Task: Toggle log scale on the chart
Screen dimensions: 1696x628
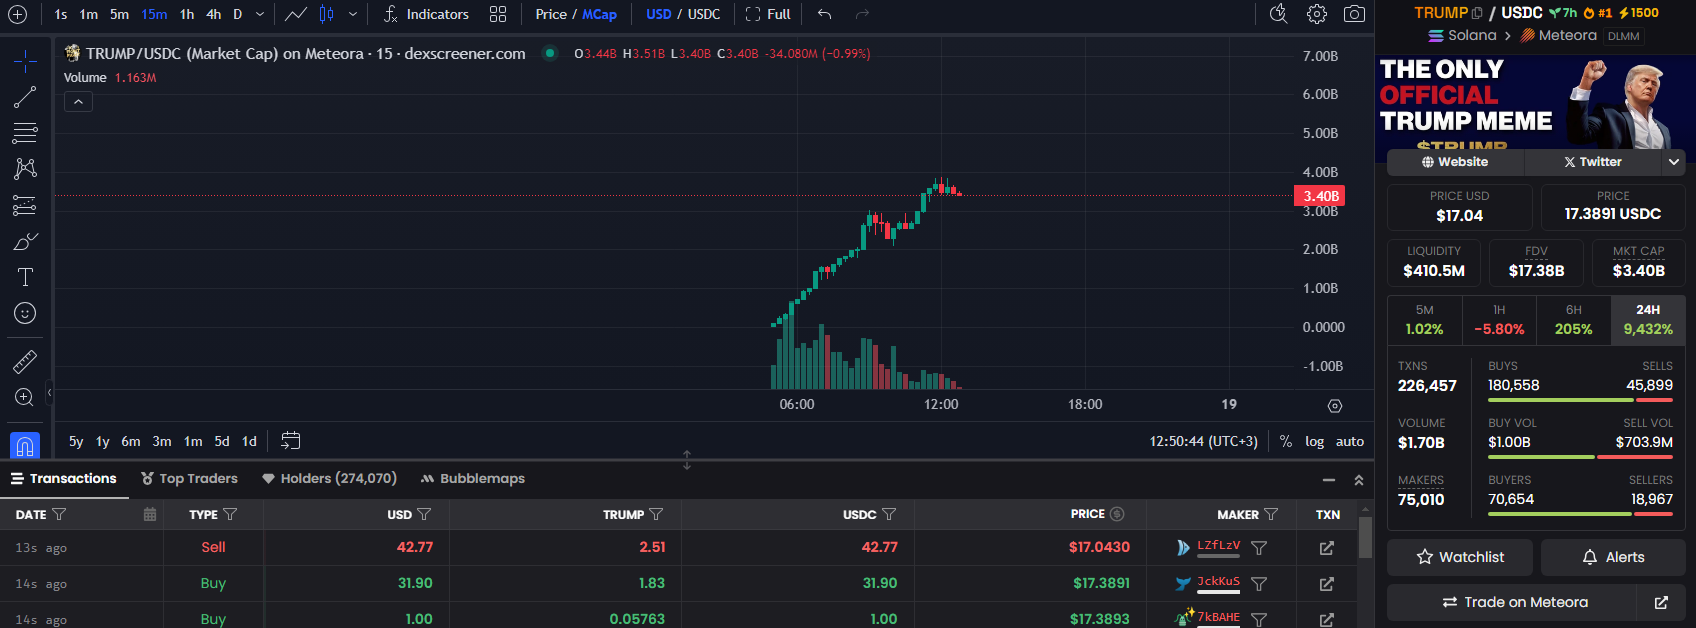Action: coord(1314,441)
